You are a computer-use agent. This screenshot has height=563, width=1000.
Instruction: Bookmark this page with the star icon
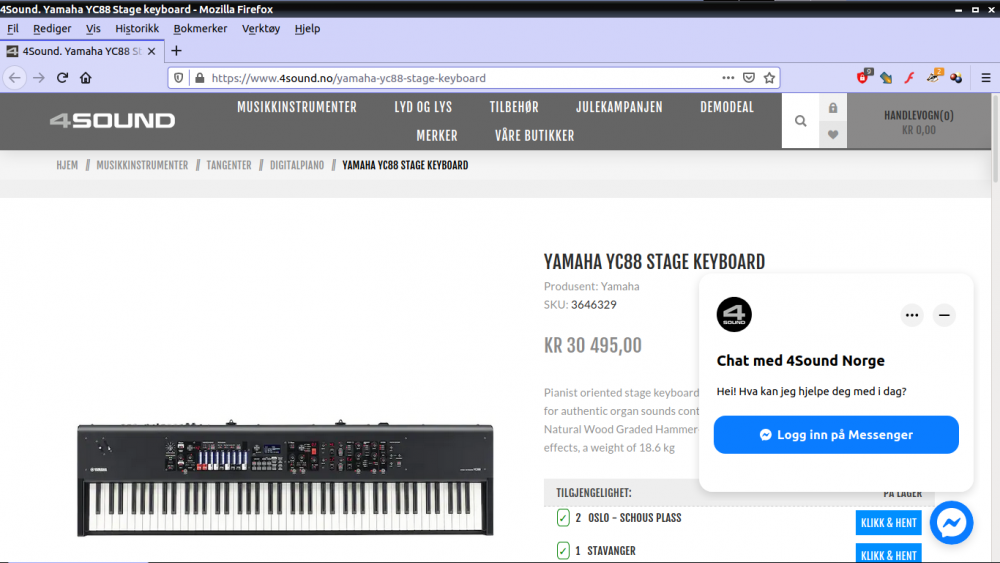pyautogui.click(x=769, y=78)
